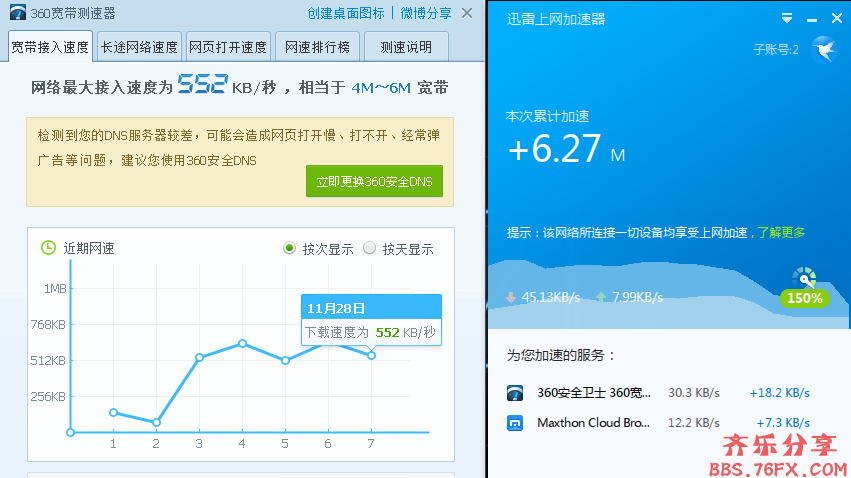This screenshot has width=851, height=478.
Task: Click the 迅雷 bird avatar icon
Action: tap(824, 50)
